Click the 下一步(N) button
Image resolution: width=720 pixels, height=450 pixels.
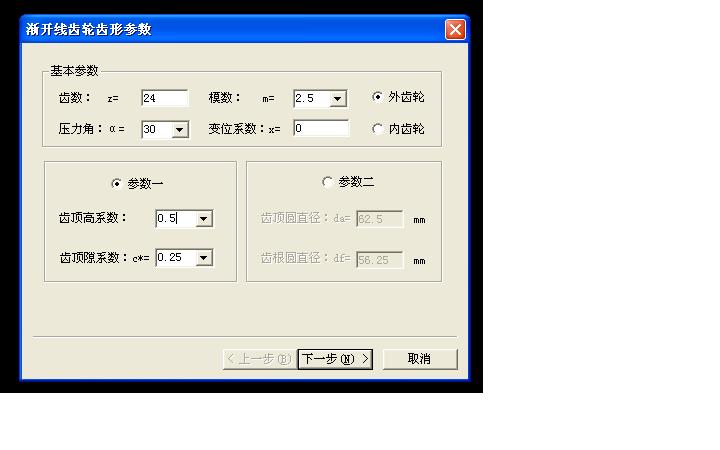pyautogui.click(x=335, y=359)
